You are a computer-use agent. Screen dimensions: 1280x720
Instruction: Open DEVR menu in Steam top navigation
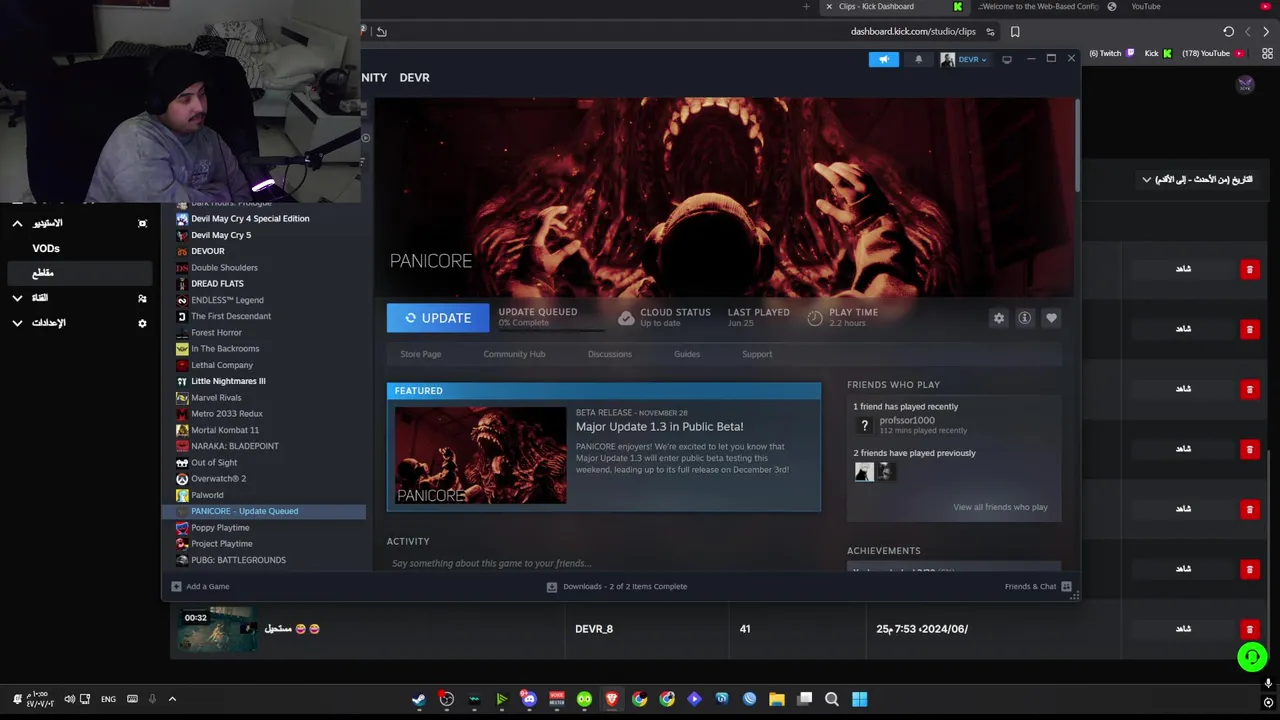pyautogui.click(x=414, y=77)
